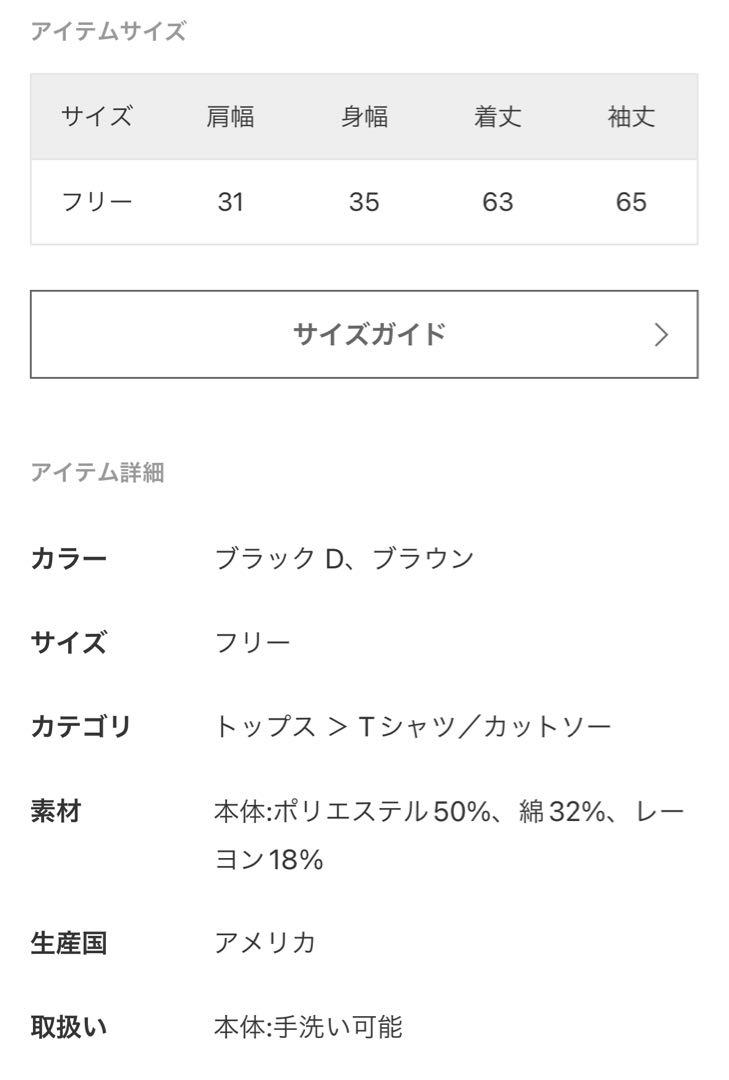Open the トップス category link
The image size is (729, 1080).
[x=265, y=727]
